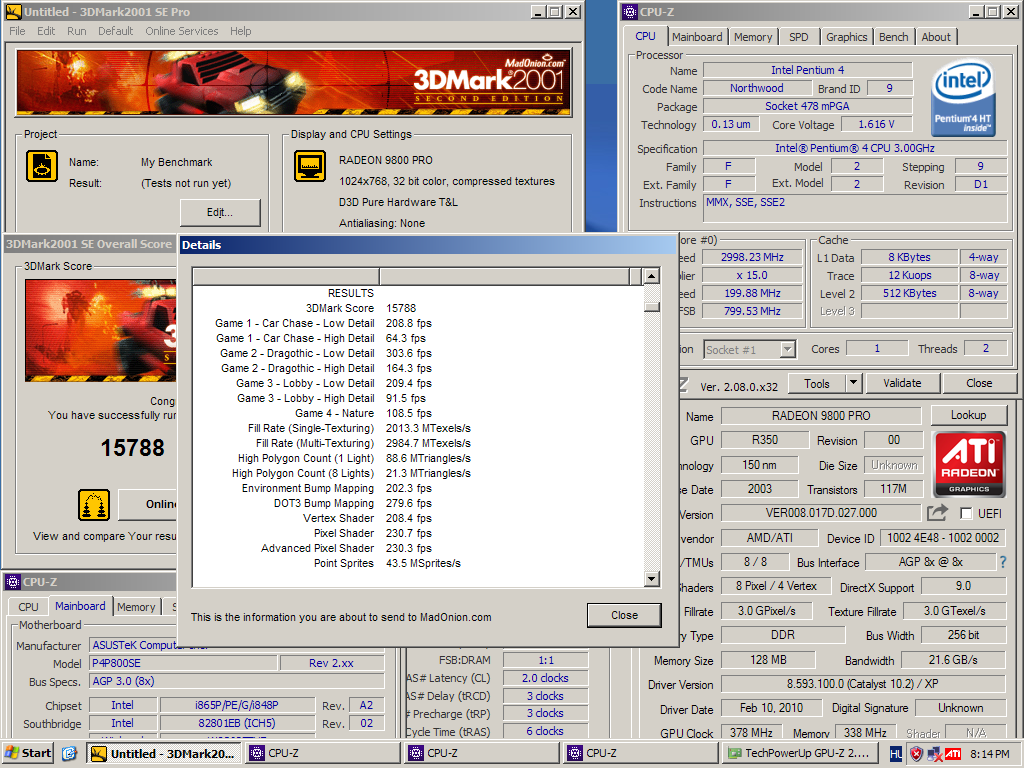Open the Run menu in 3DMark2001

coord(76,31)
